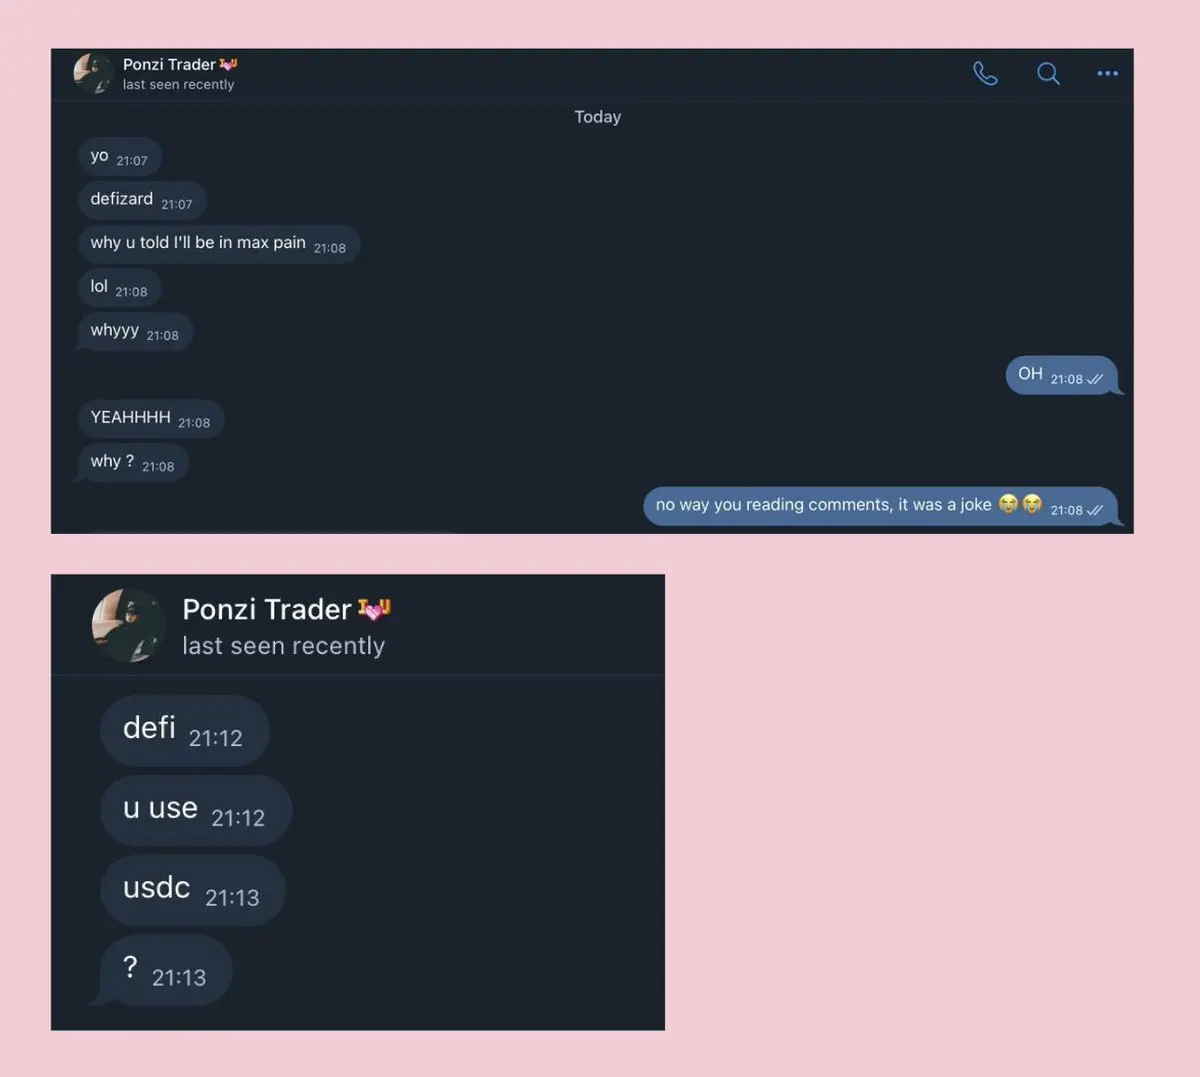Click the "defi" message at 21:12

pyautogui.click(x=184, y=731)
